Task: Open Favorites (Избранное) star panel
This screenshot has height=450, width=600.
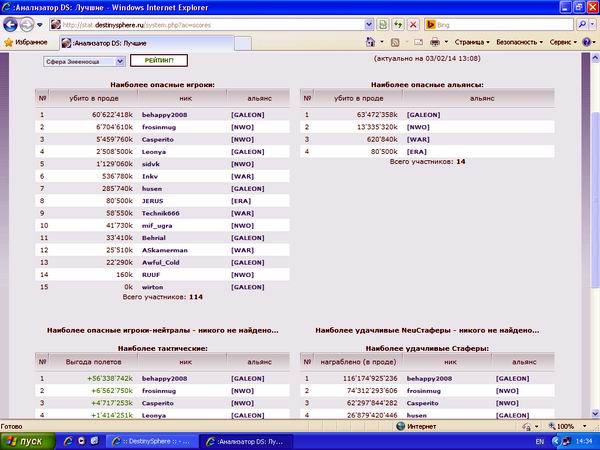Action: [27, 43]
